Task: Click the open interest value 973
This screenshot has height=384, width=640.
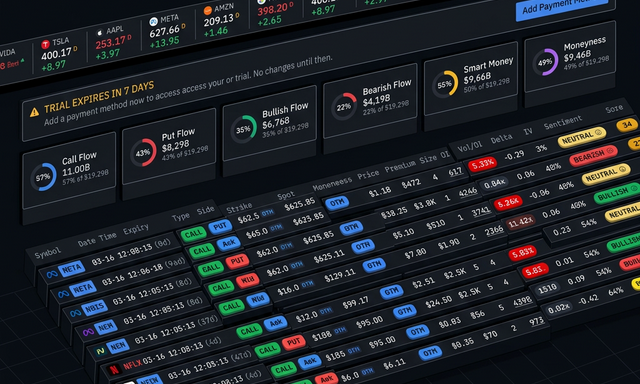Action: tap(537, 321)
